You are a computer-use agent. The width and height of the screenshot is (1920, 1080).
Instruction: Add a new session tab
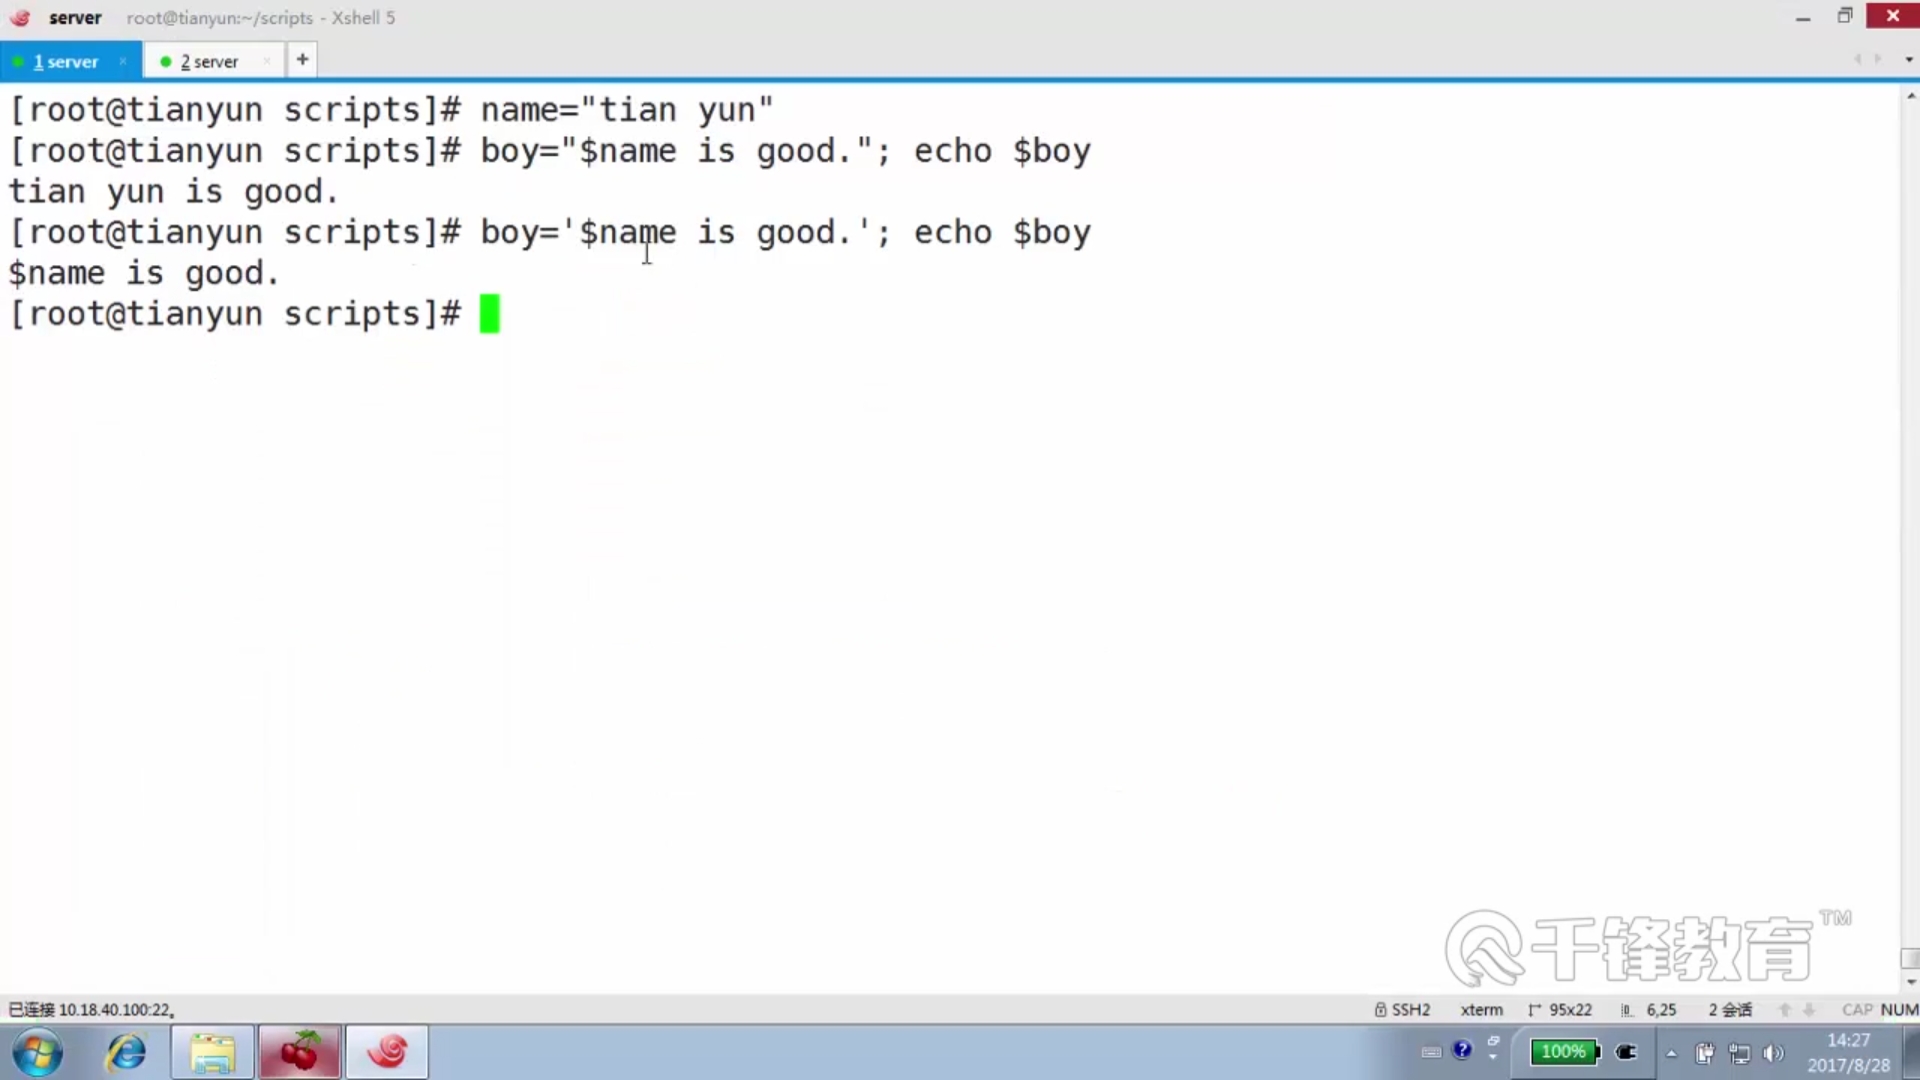click(x=302, y=60)
